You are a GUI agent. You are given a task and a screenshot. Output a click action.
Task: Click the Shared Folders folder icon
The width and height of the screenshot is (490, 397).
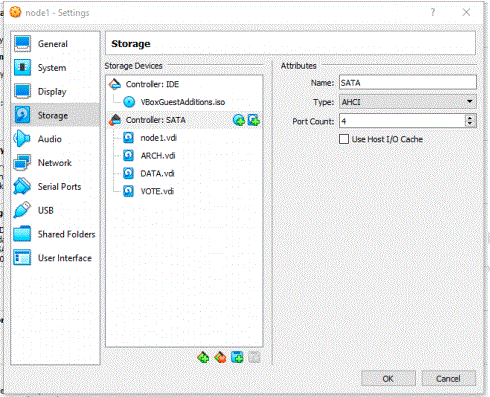tap(22, 234)
